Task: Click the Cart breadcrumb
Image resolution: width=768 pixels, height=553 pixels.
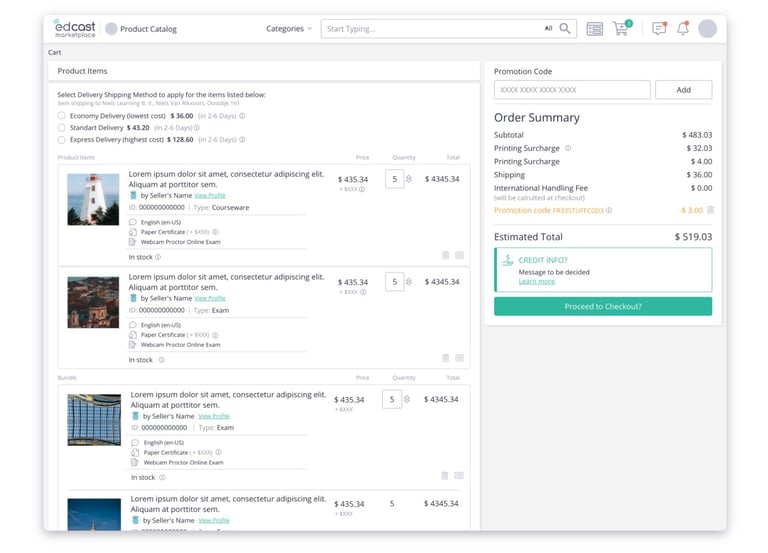Action: [x=54, y=52]
